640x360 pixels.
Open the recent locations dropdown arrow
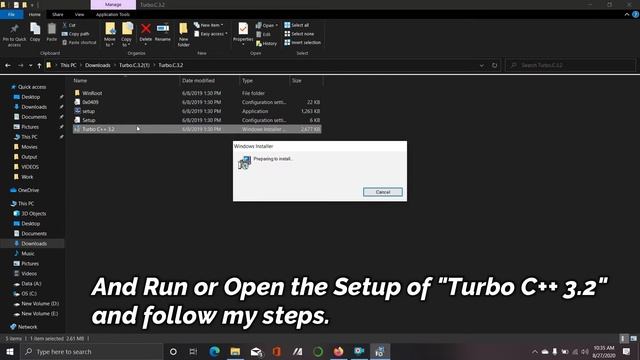point(30,65)
